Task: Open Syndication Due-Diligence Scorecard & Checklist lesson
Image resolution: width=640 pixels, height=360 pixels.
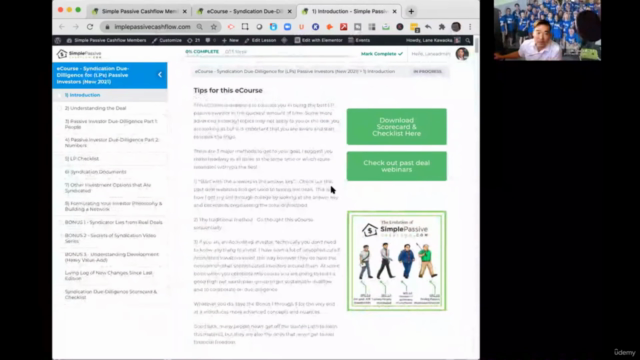Action: (x=110, y=294)
